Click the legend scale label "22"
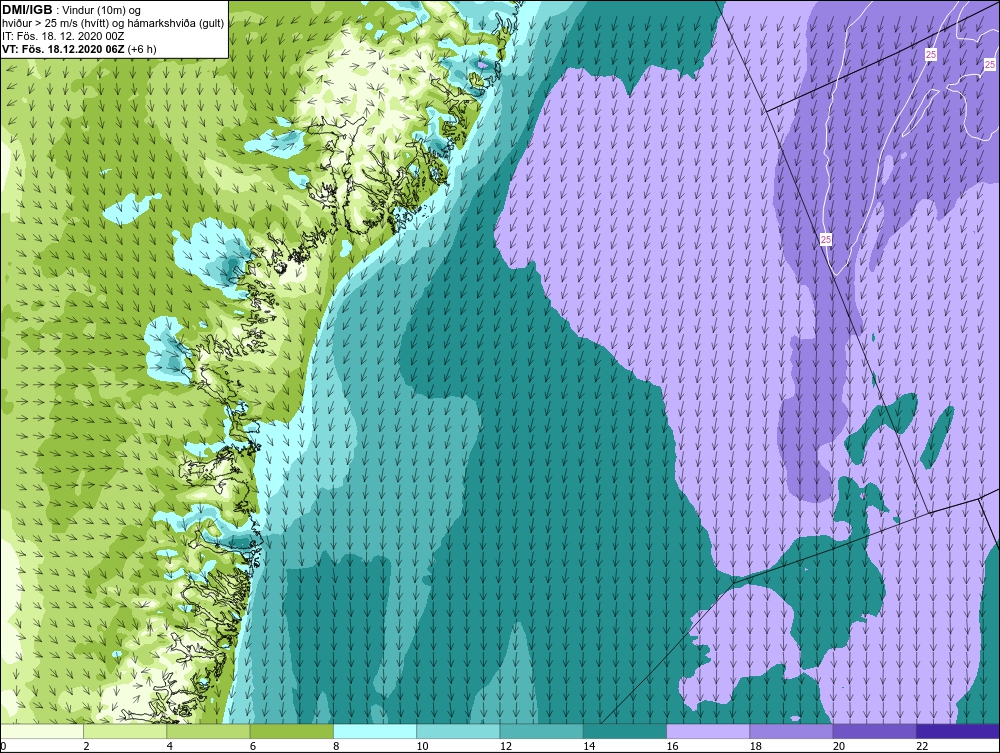The height and width of the screenshot is (753, 1000). pos(922,746)
